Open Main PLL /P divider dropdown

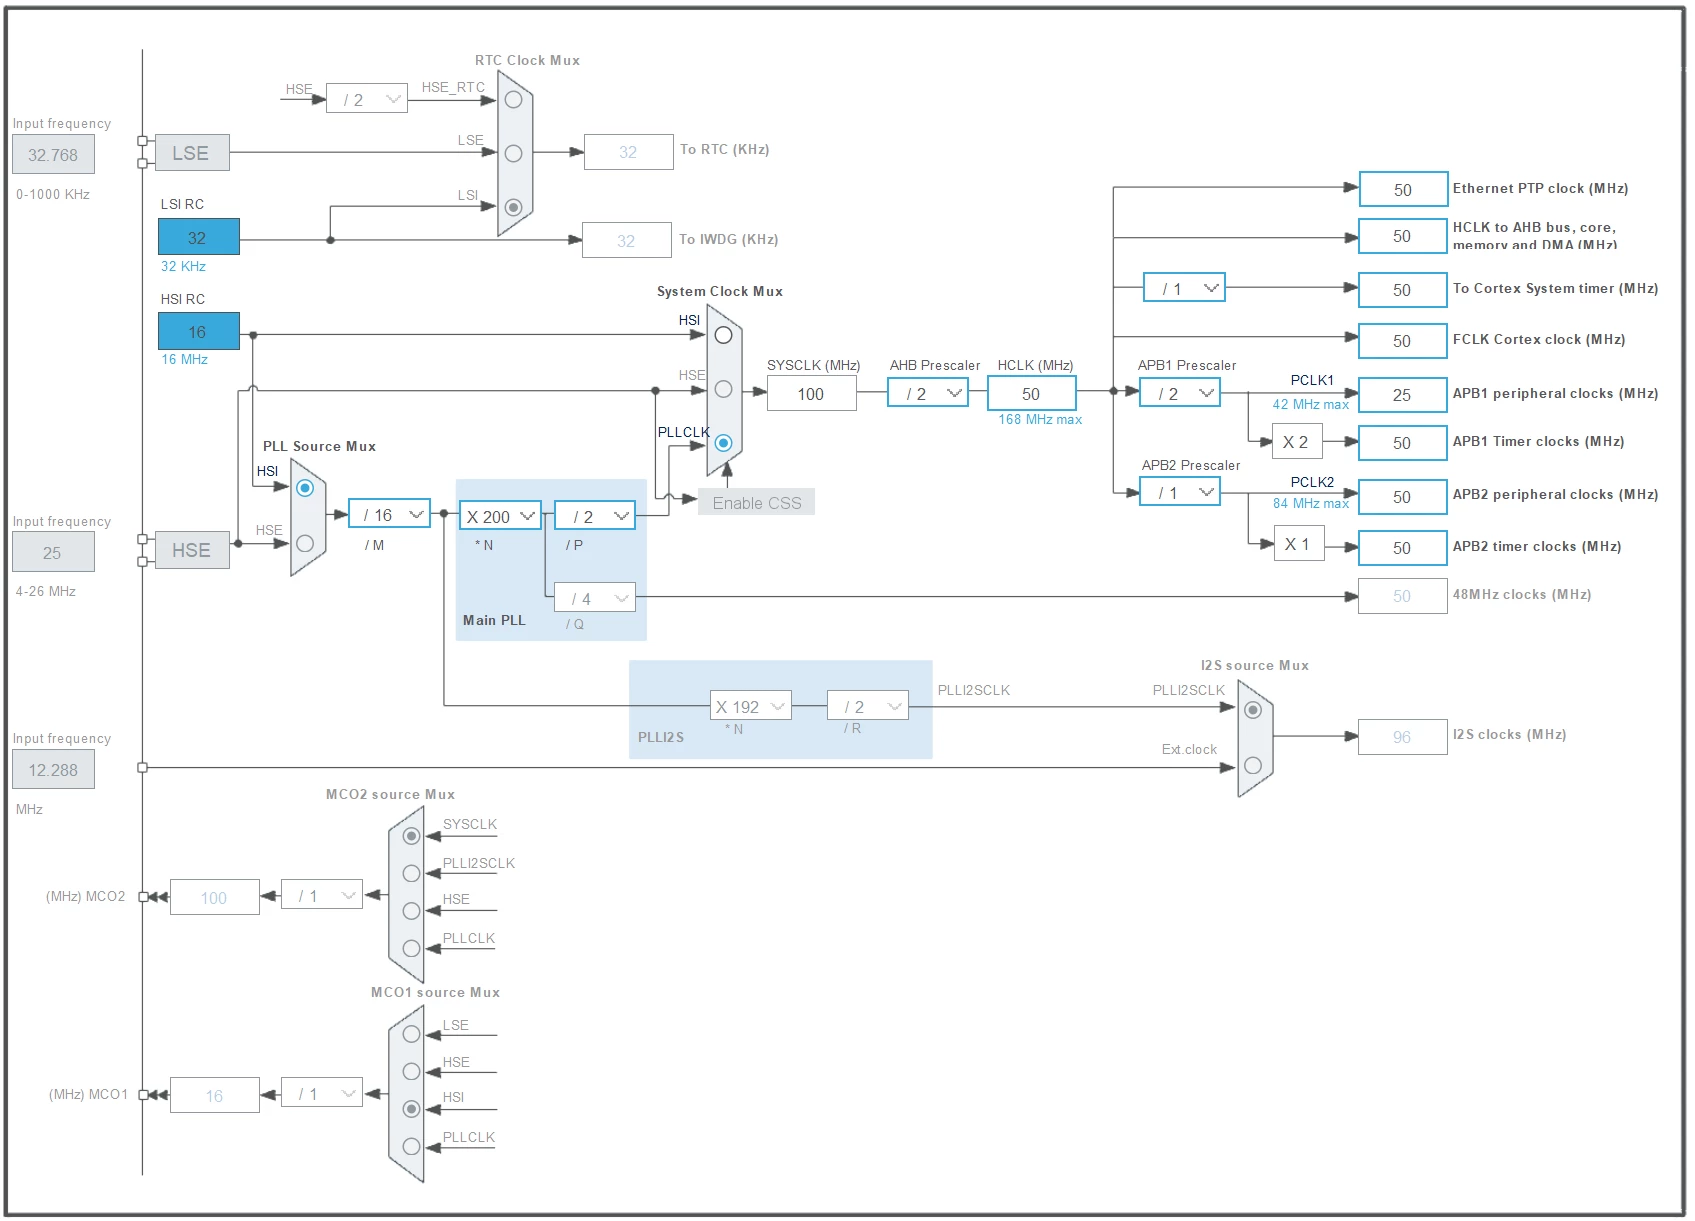tap(595, 516)
